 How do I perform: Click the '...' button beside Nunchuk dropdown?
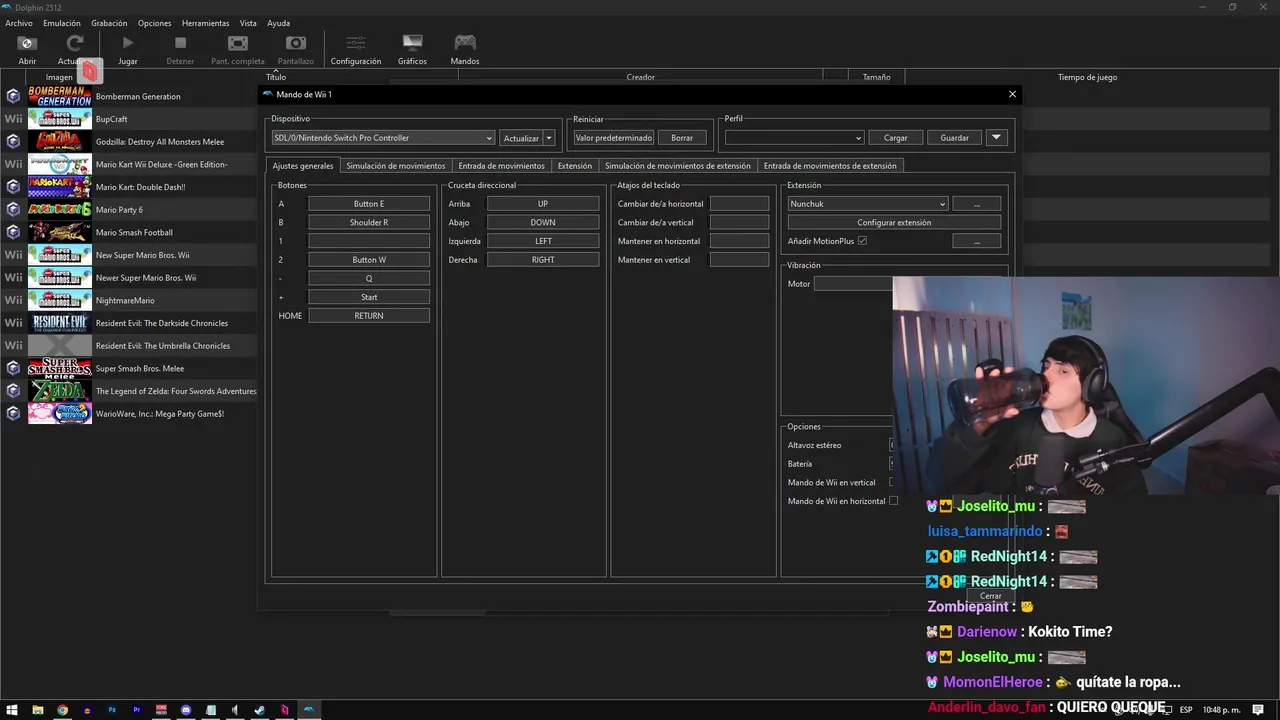point(977,204)
